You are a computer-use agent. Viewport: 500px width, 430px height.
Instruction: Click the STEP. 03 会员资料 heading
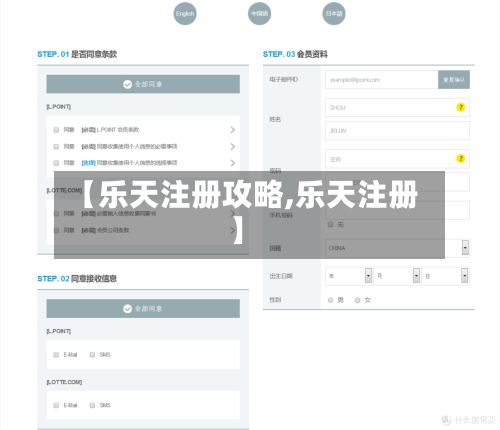click(295, 54)
